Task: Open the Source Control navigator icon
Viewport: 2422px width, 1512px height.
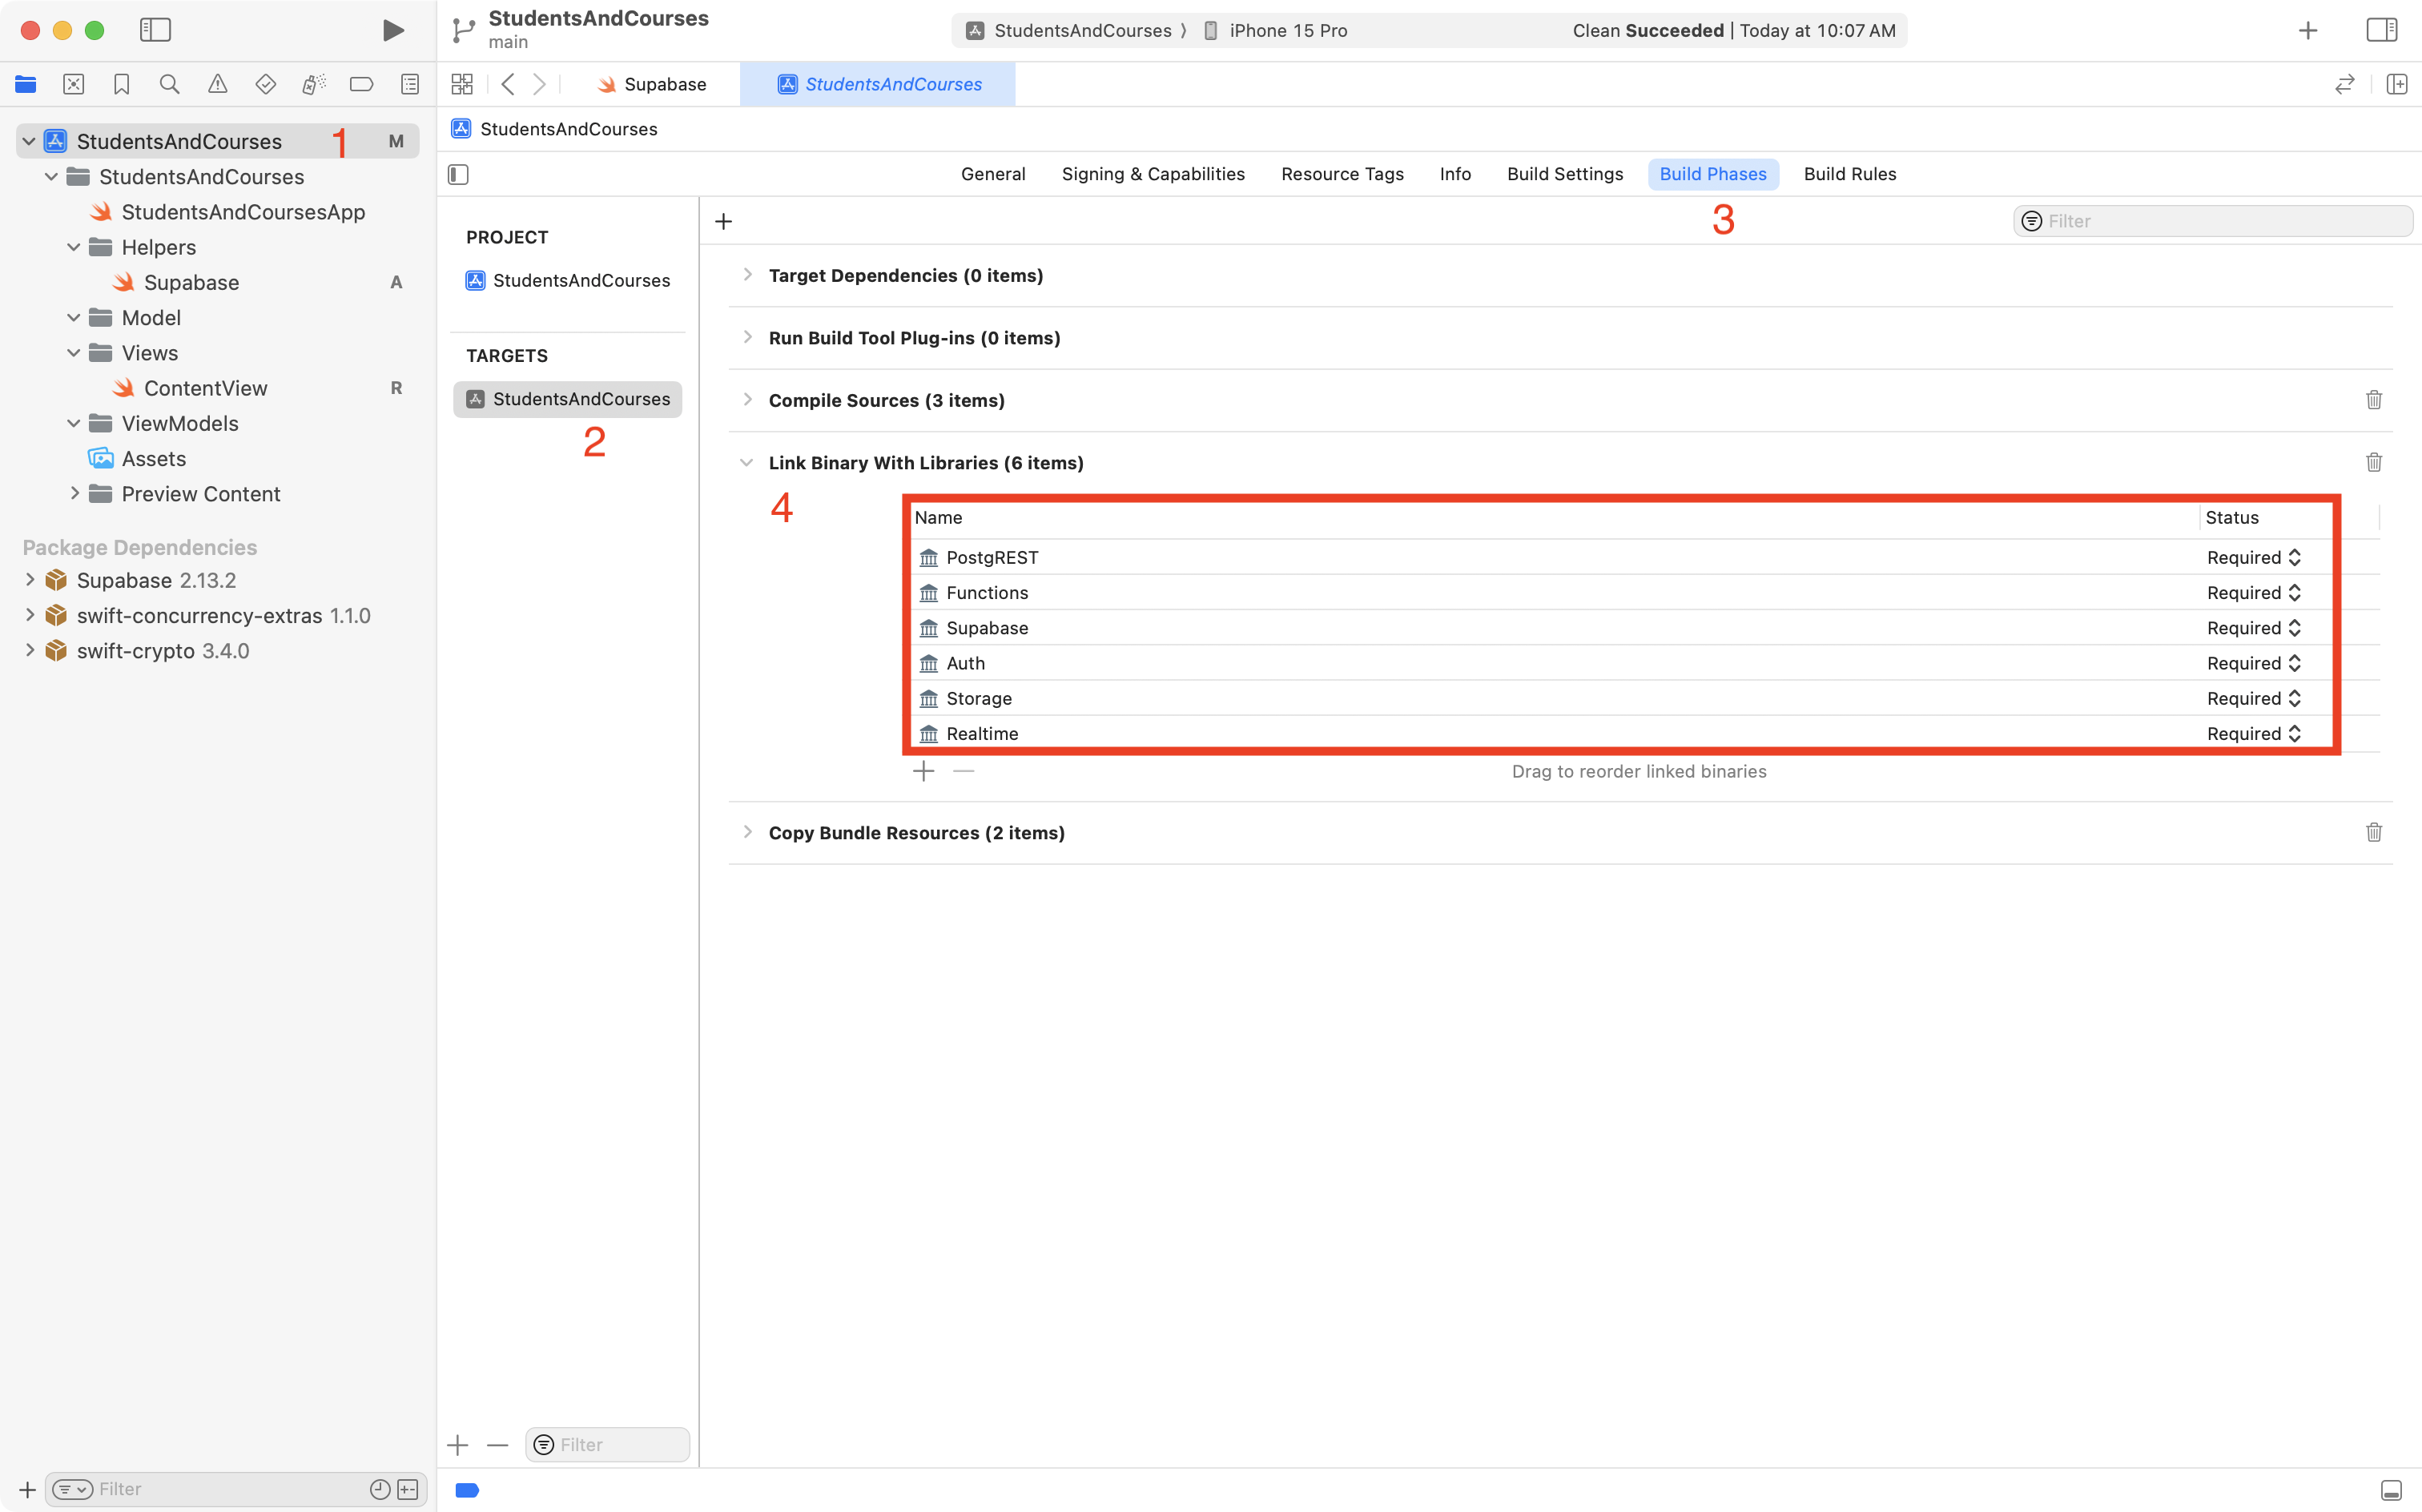Action: [x=73, y=85]
